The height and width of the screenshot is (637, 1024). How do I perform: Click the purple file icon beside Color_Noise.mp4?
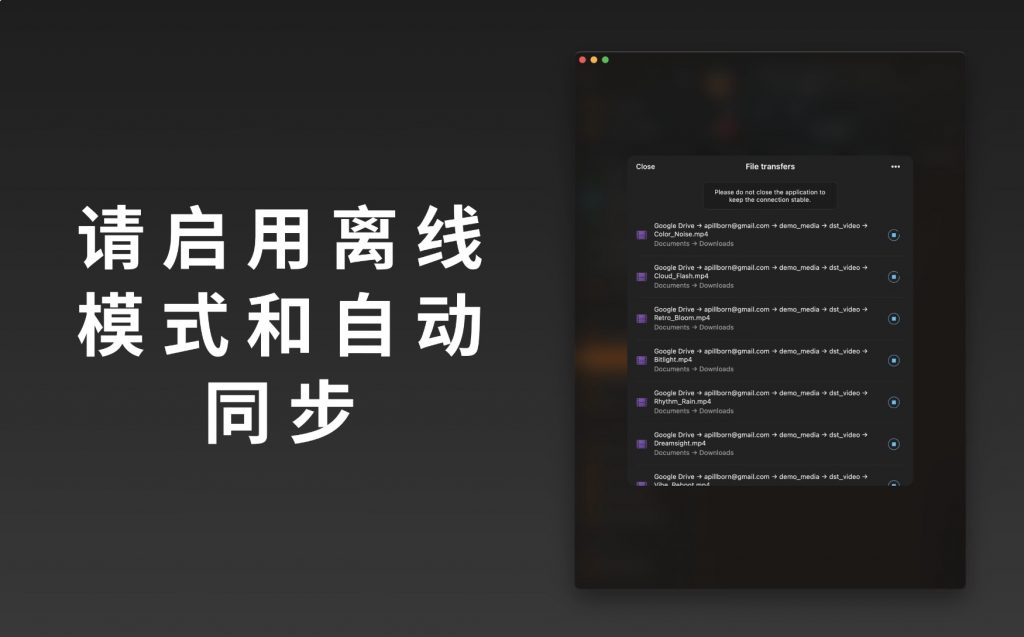coord(641,235)
